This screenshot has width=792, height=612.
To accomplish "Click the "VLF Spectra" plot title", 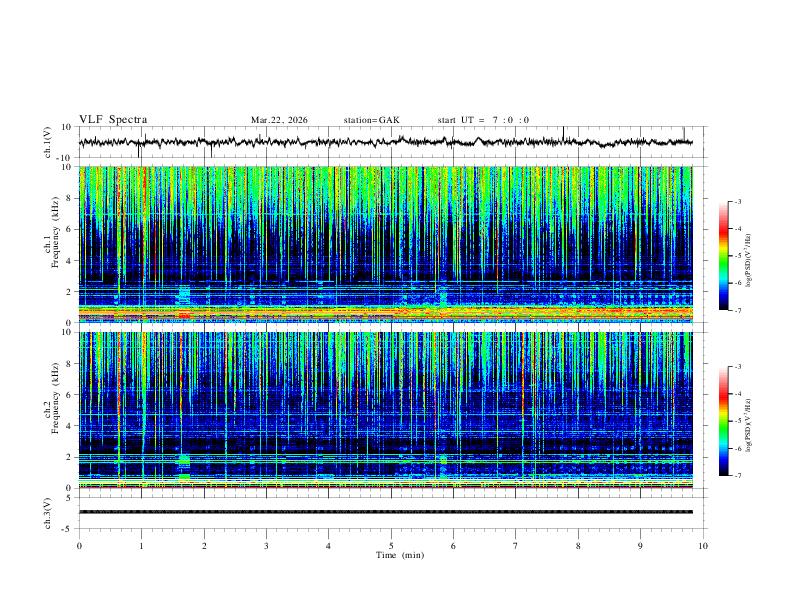I will (113, 120).
